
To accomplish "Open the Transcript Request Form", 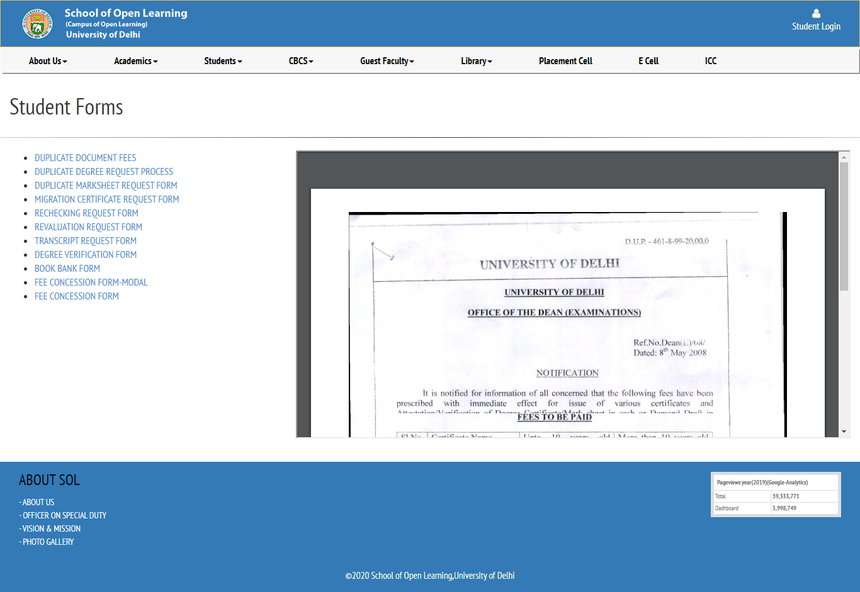I will pos(86,240).
